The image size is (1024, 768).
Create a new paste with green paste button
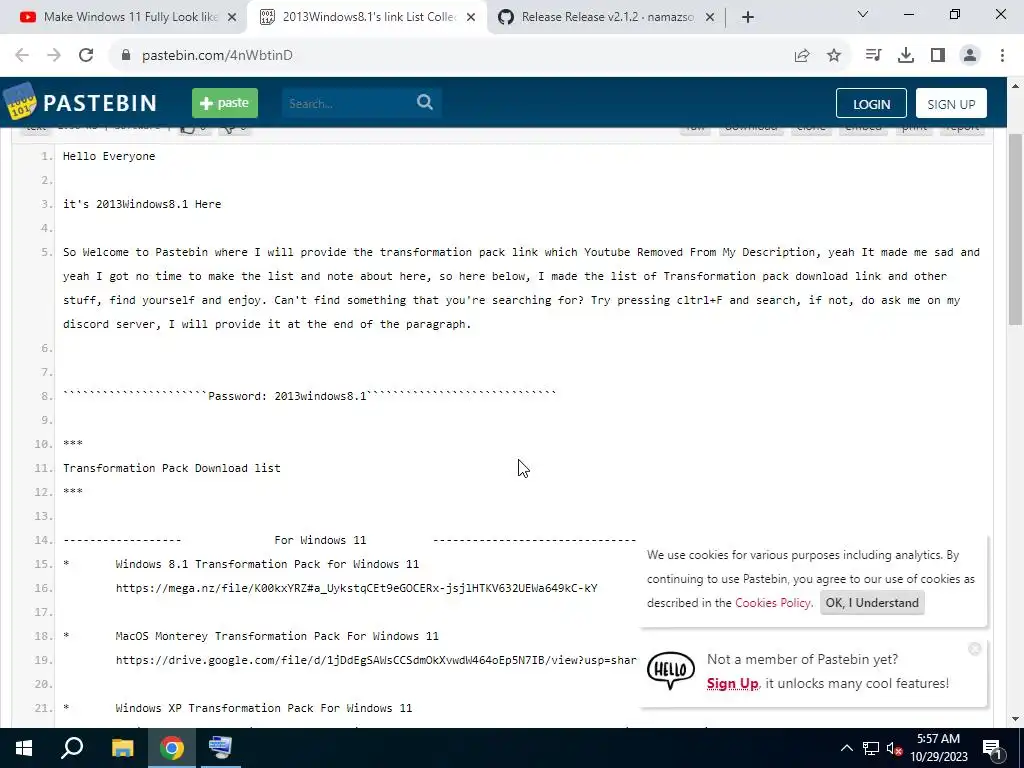(225, 103)
